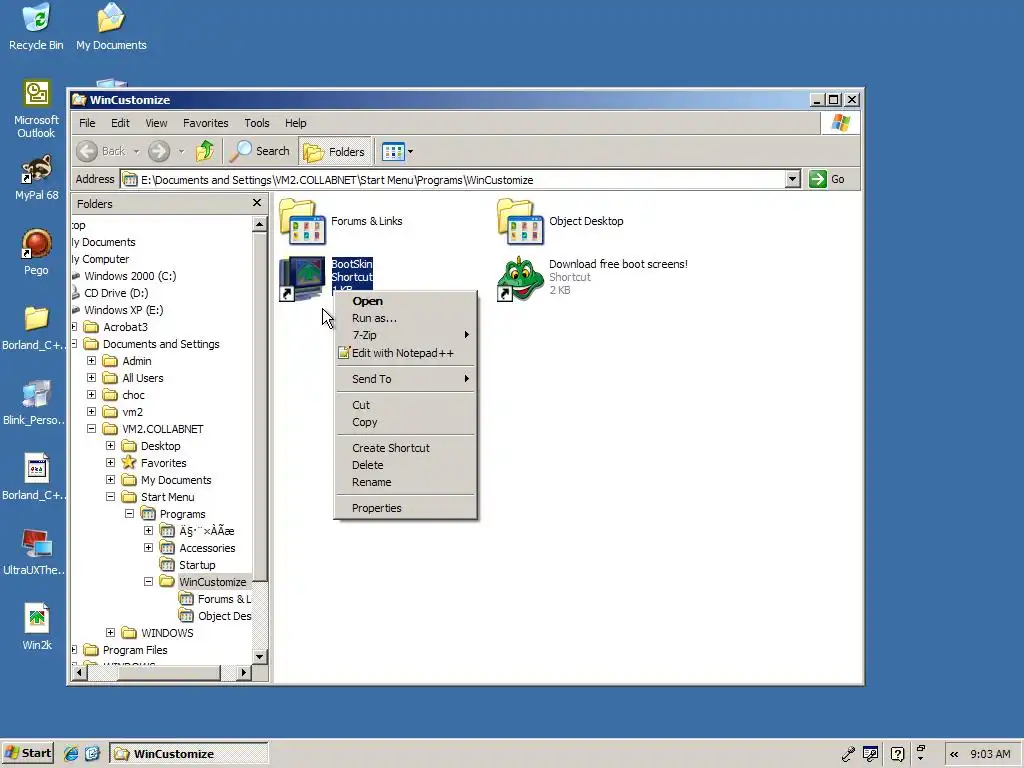Select the BootSkin shortcut icon
Screen dimensions: 1024x768
point(302,279)
